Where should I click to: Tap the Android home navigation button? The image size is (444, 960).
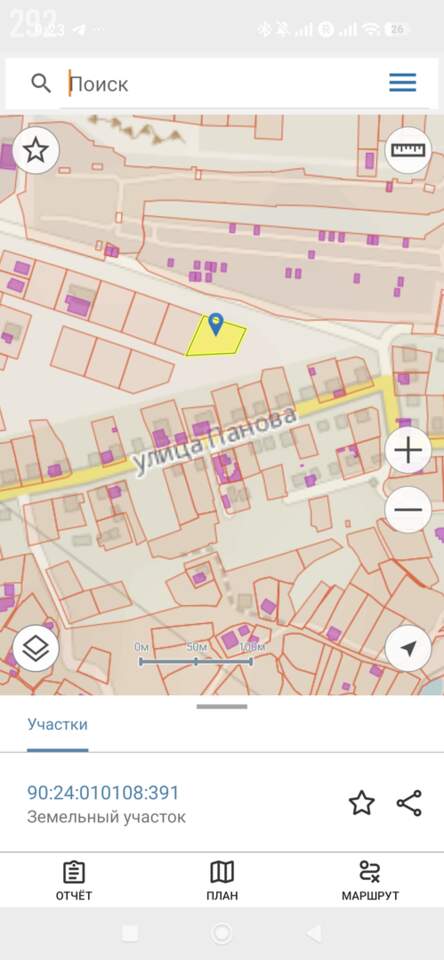pos(221,933)
